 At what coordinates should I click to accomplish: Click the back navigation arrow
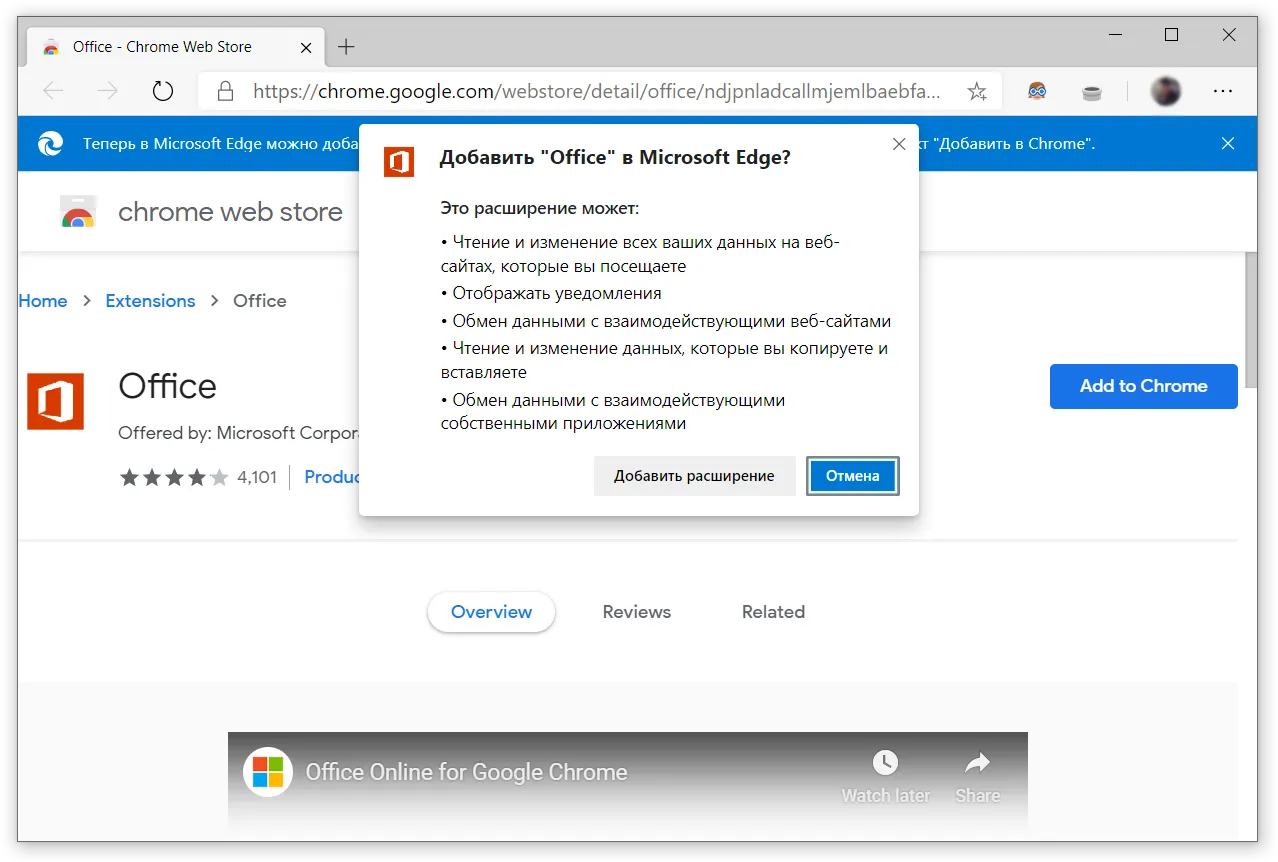pyautogui.click(x=53, y=92)
